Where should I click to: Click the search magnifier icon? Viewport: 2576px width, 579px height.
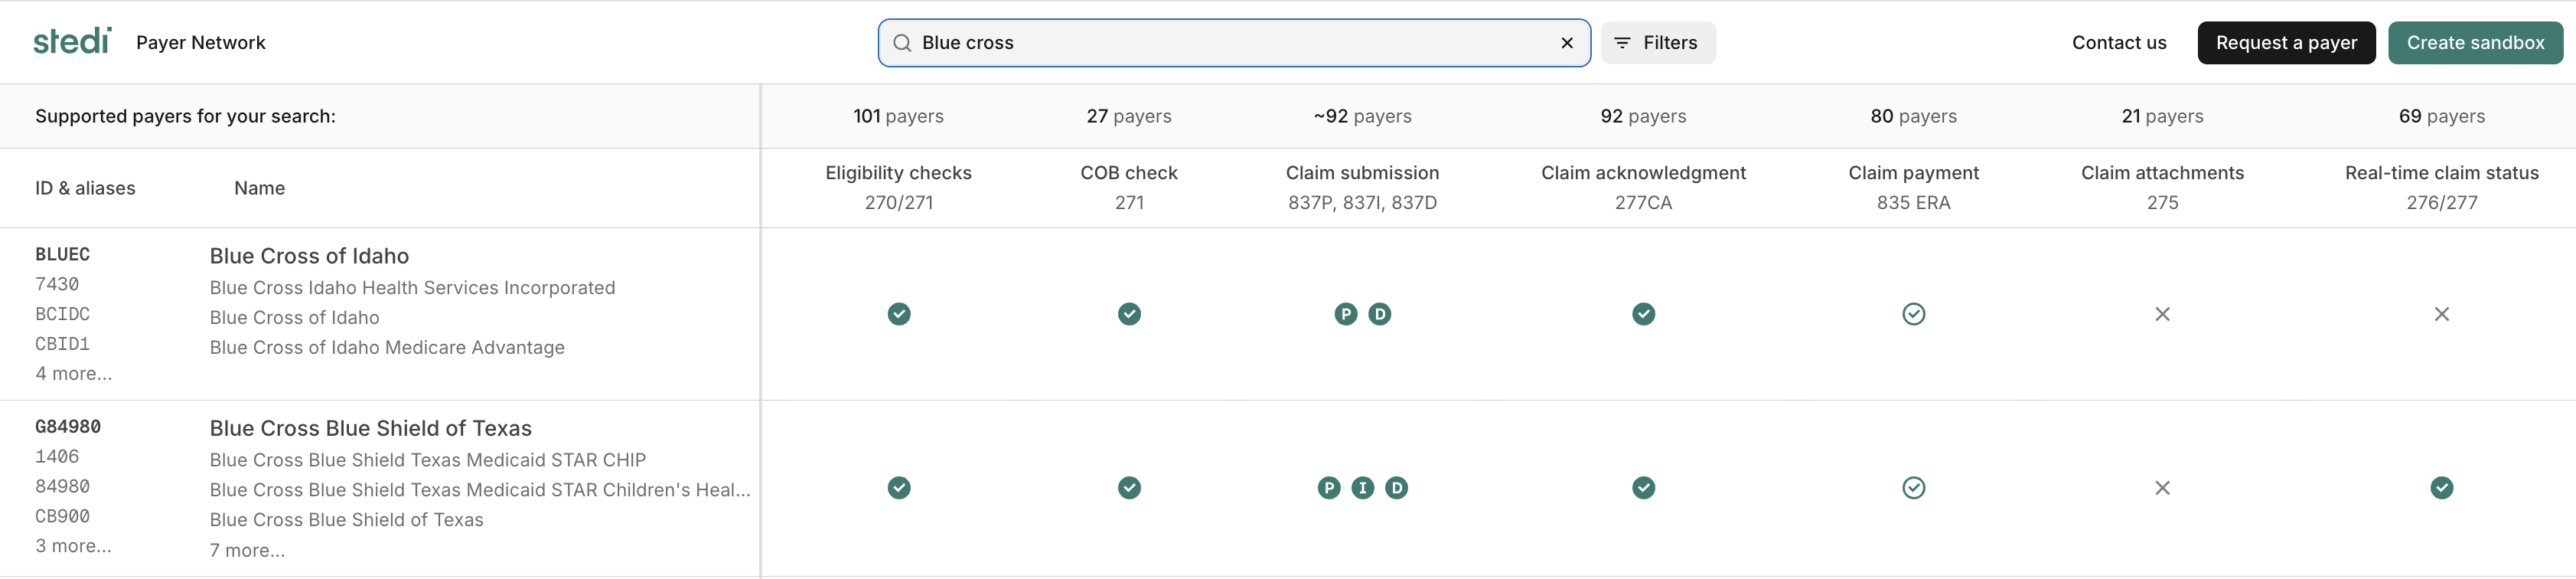point(901,43)
